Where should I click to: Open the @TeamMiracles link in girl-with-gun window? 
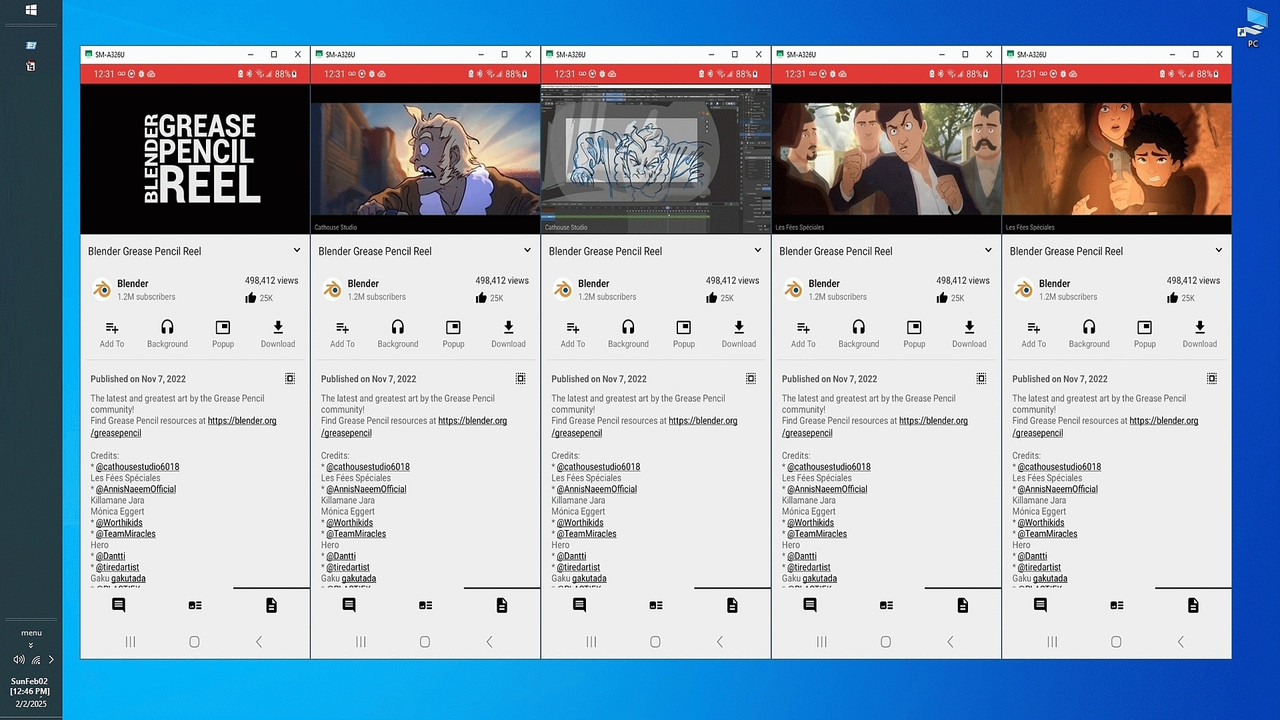[1047, 534]
